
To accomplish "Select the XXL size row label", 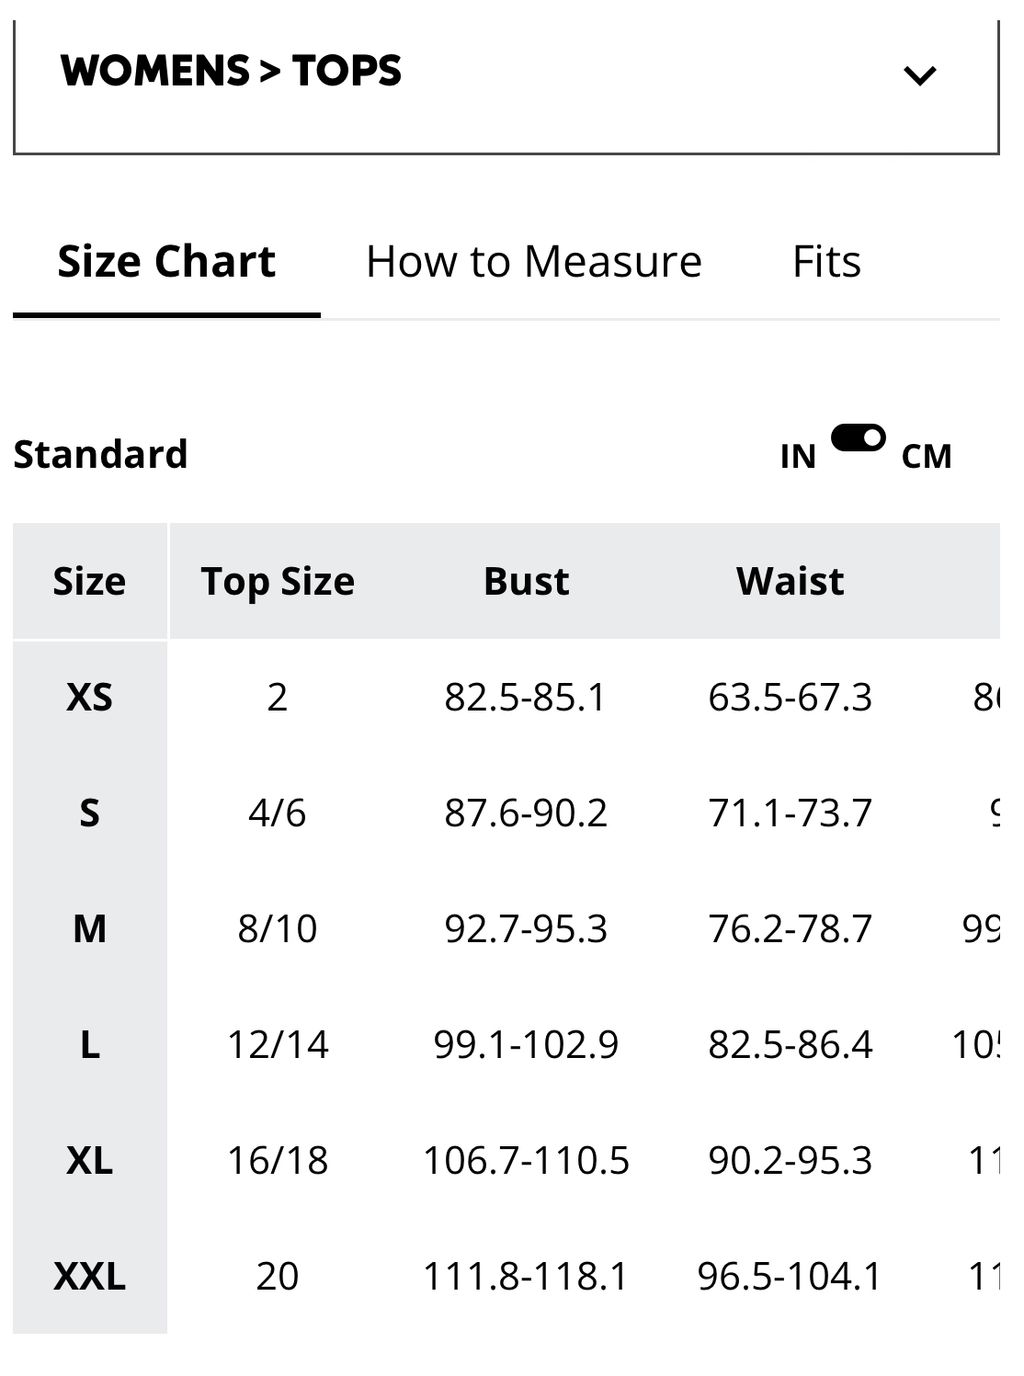I will coord(90,1276).
